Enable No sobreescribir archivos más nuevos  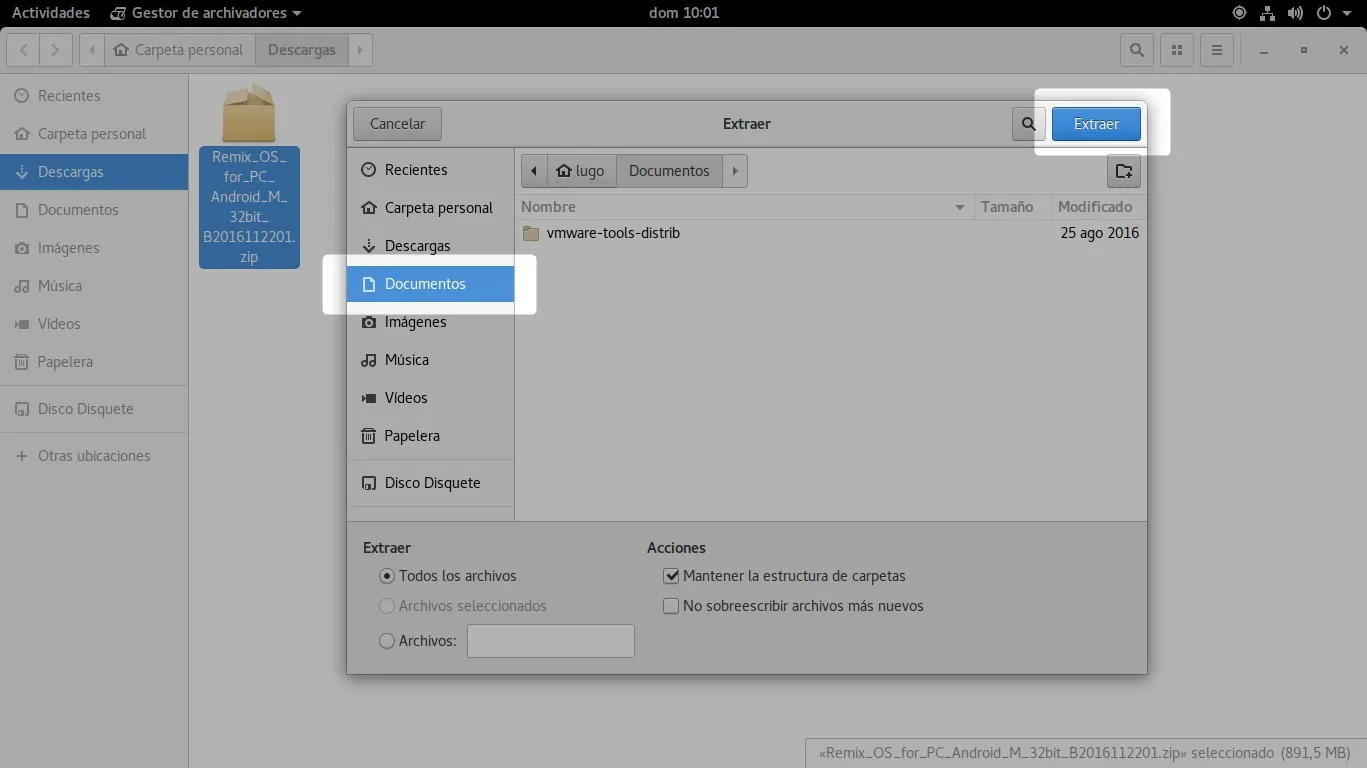pyautogui.click(x=671, y=605)
